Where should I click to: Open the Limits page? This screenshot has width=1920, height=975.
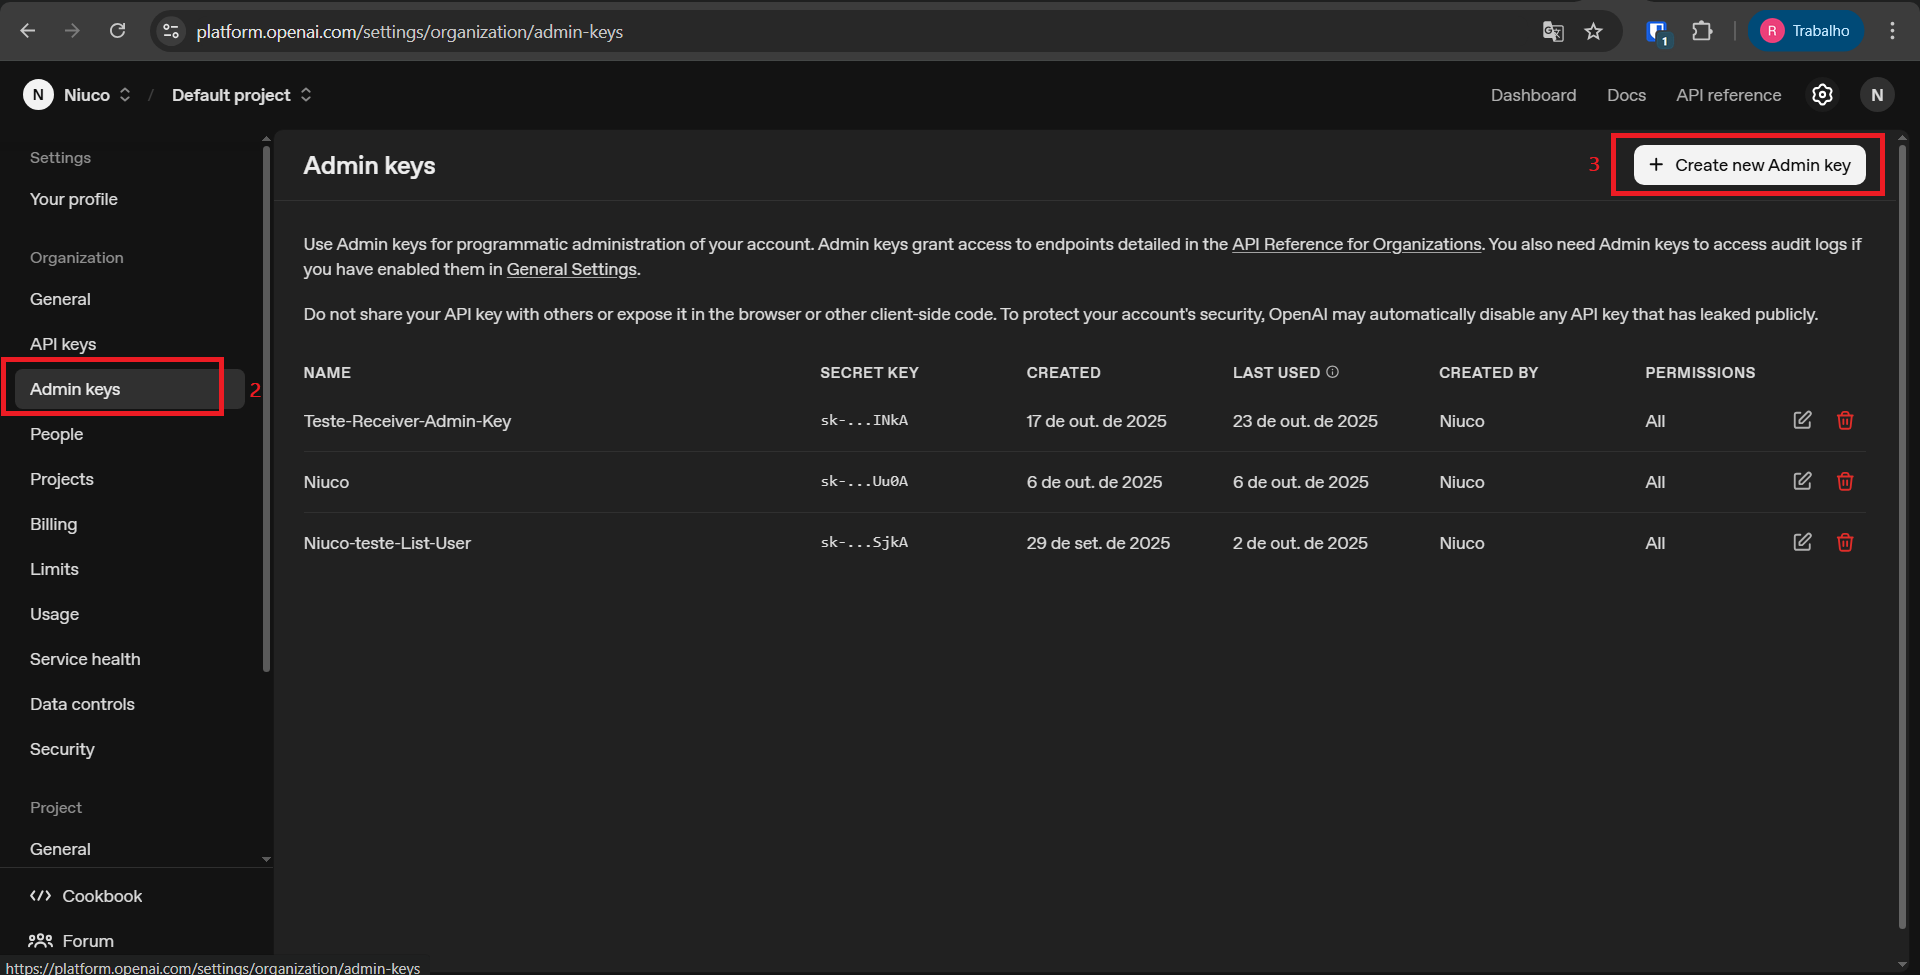point(54,569)
